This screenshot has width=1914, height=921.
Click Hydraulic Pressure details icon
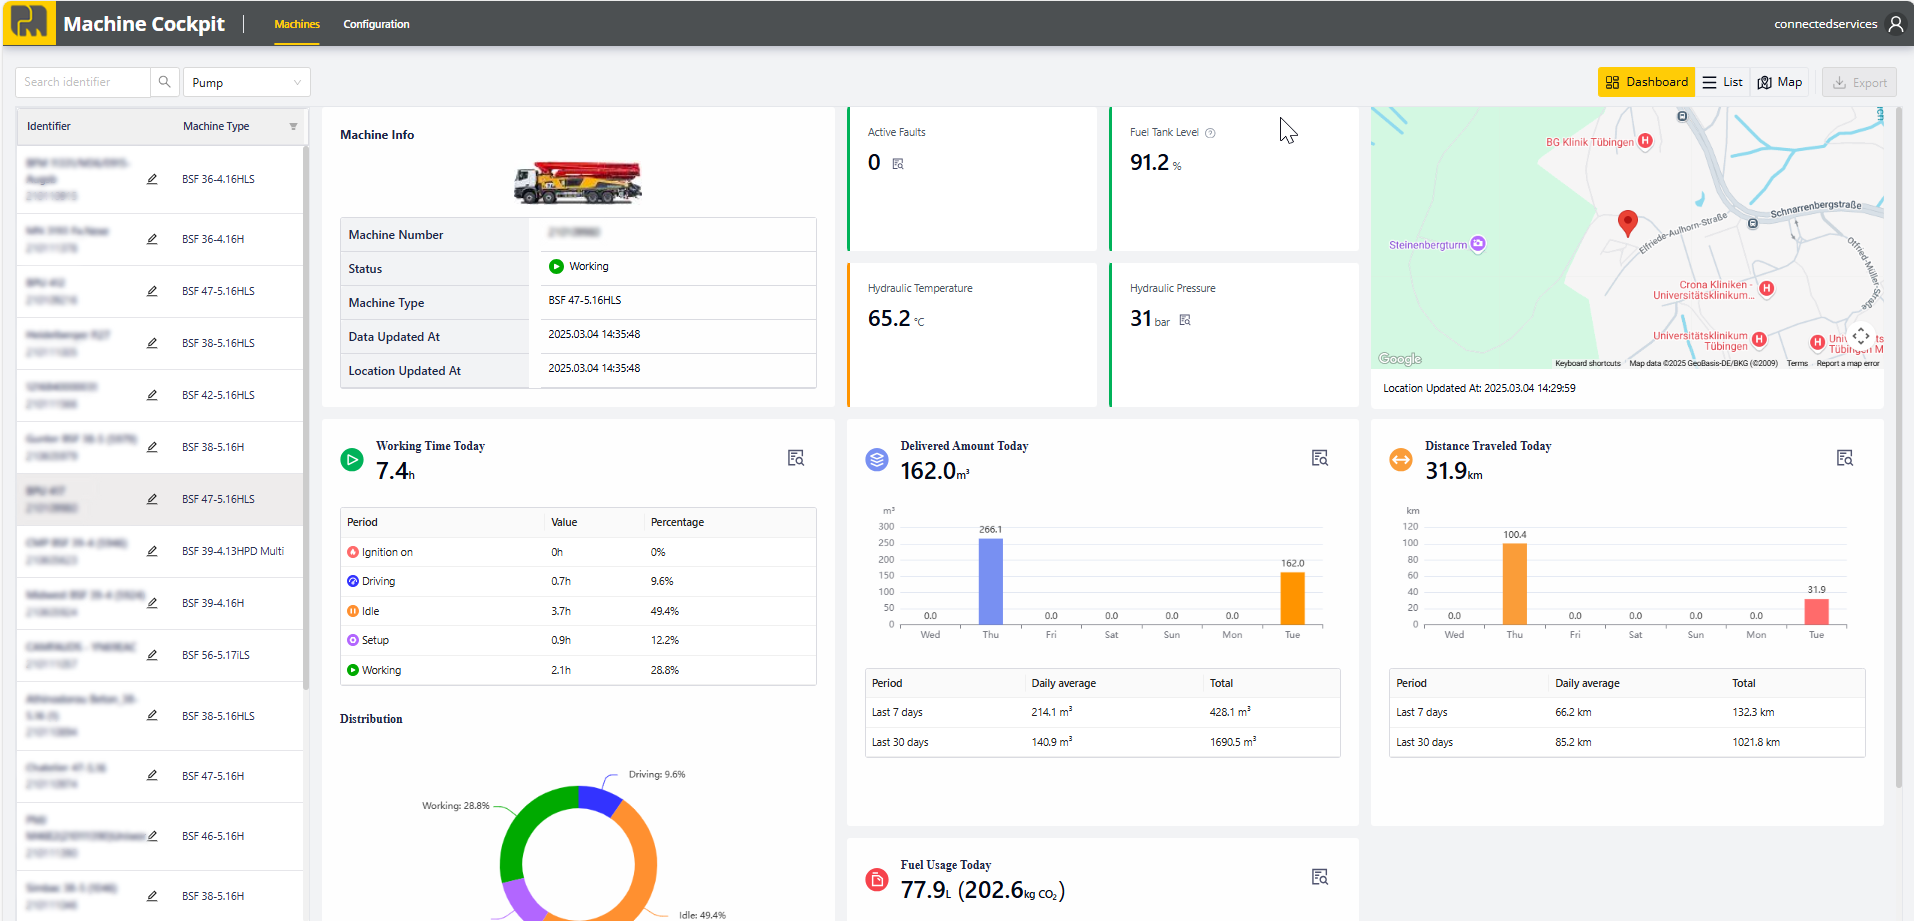[1185, 320]
